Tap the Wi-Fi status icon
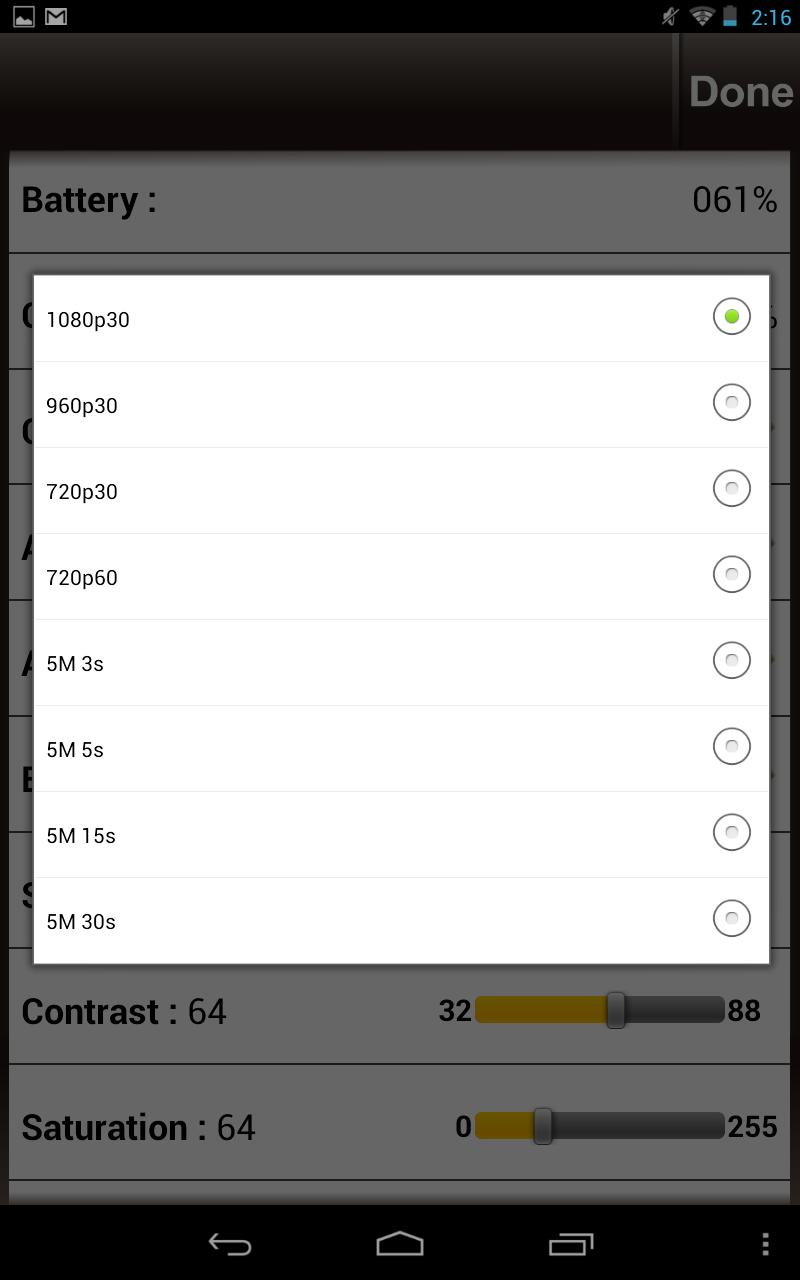This screenshot has height=1280, width=800. point(701,16)
